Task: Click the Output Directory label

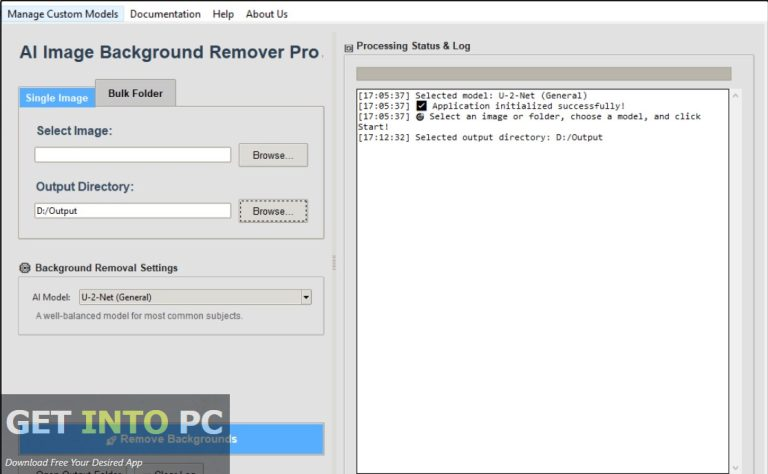Action: pos(85,187)
